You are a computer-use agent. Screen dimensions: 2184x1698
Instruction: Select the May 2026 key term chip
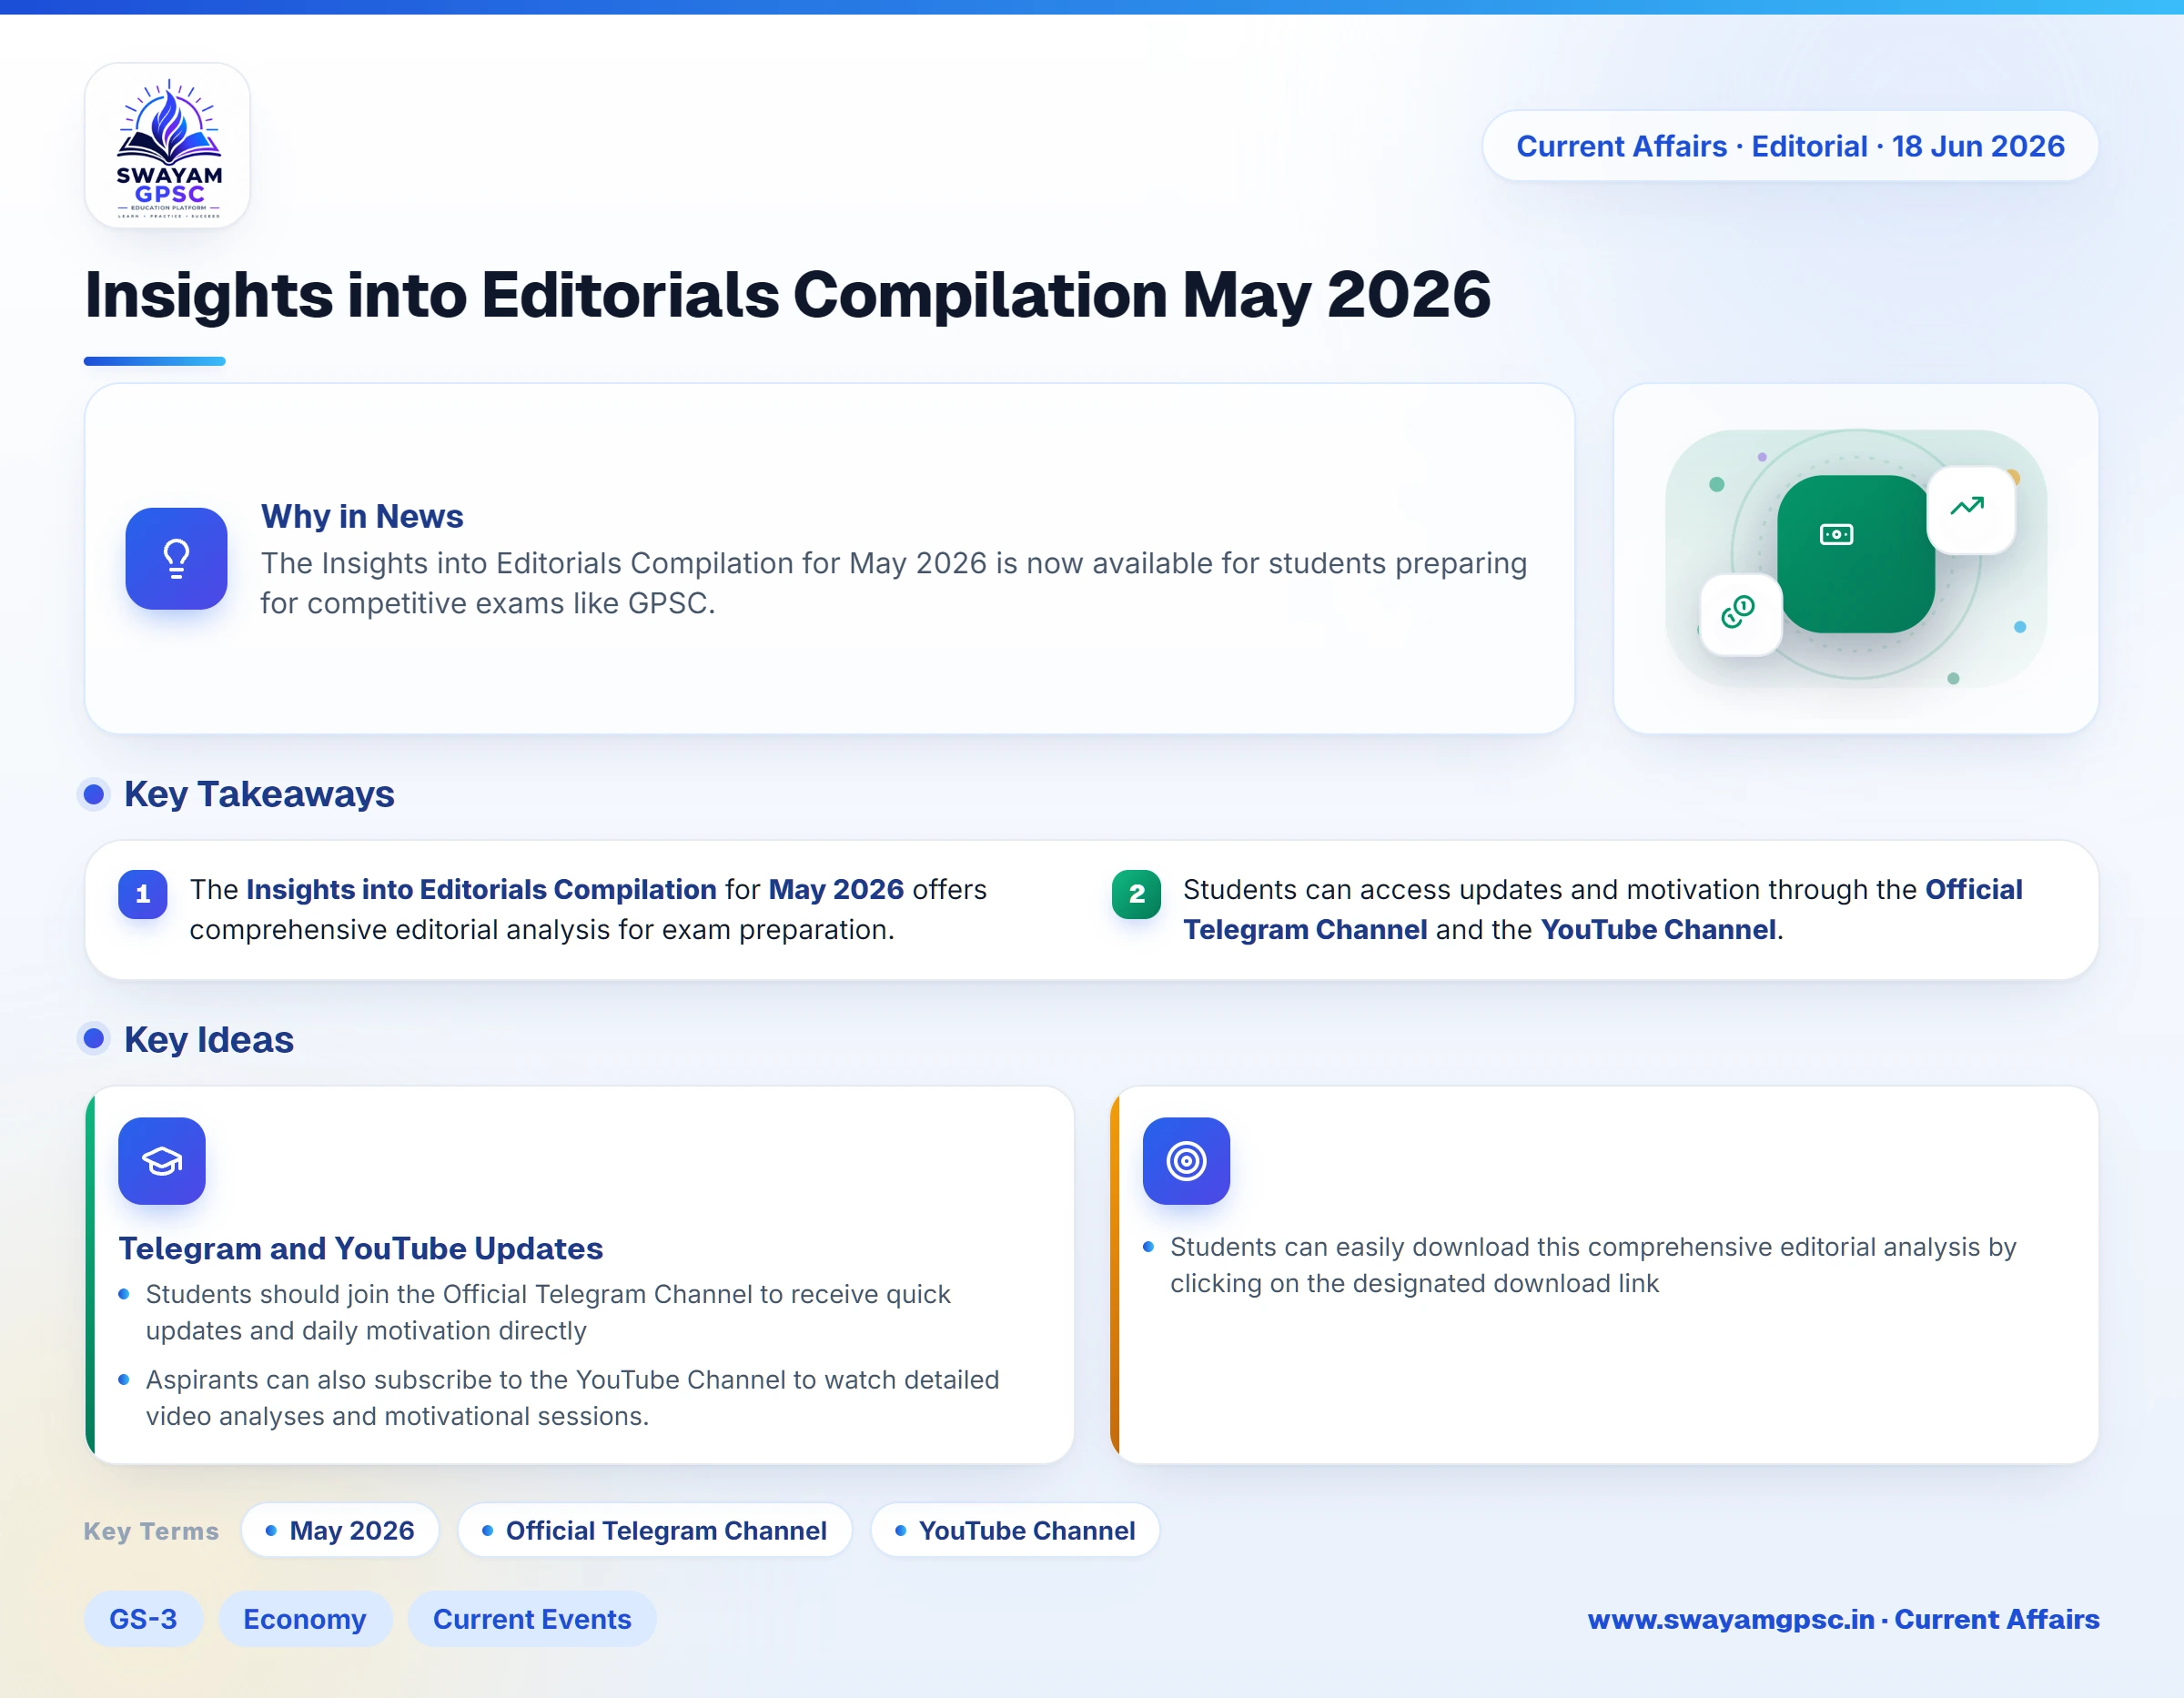pyautogui.click(x=340, y=1530)
